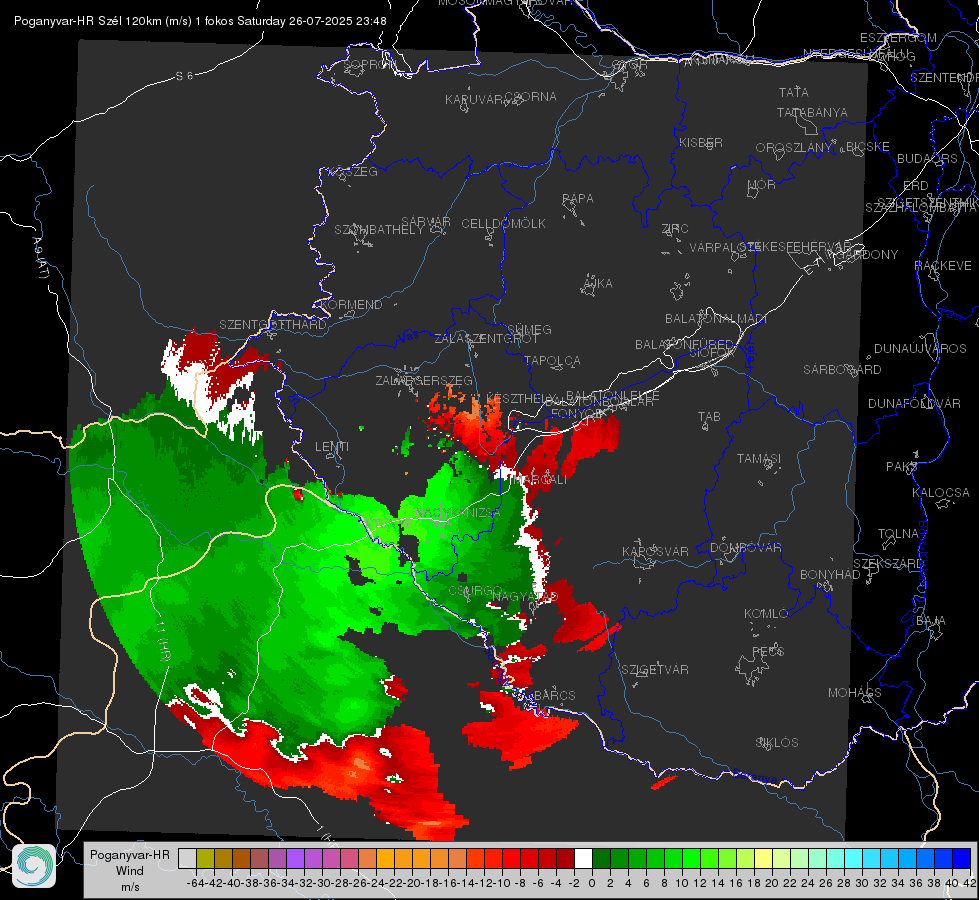Viewport: 979px width, 900px height.
Task: Click the SZOMBATHELY city label
Action: [x=379, y=230]
